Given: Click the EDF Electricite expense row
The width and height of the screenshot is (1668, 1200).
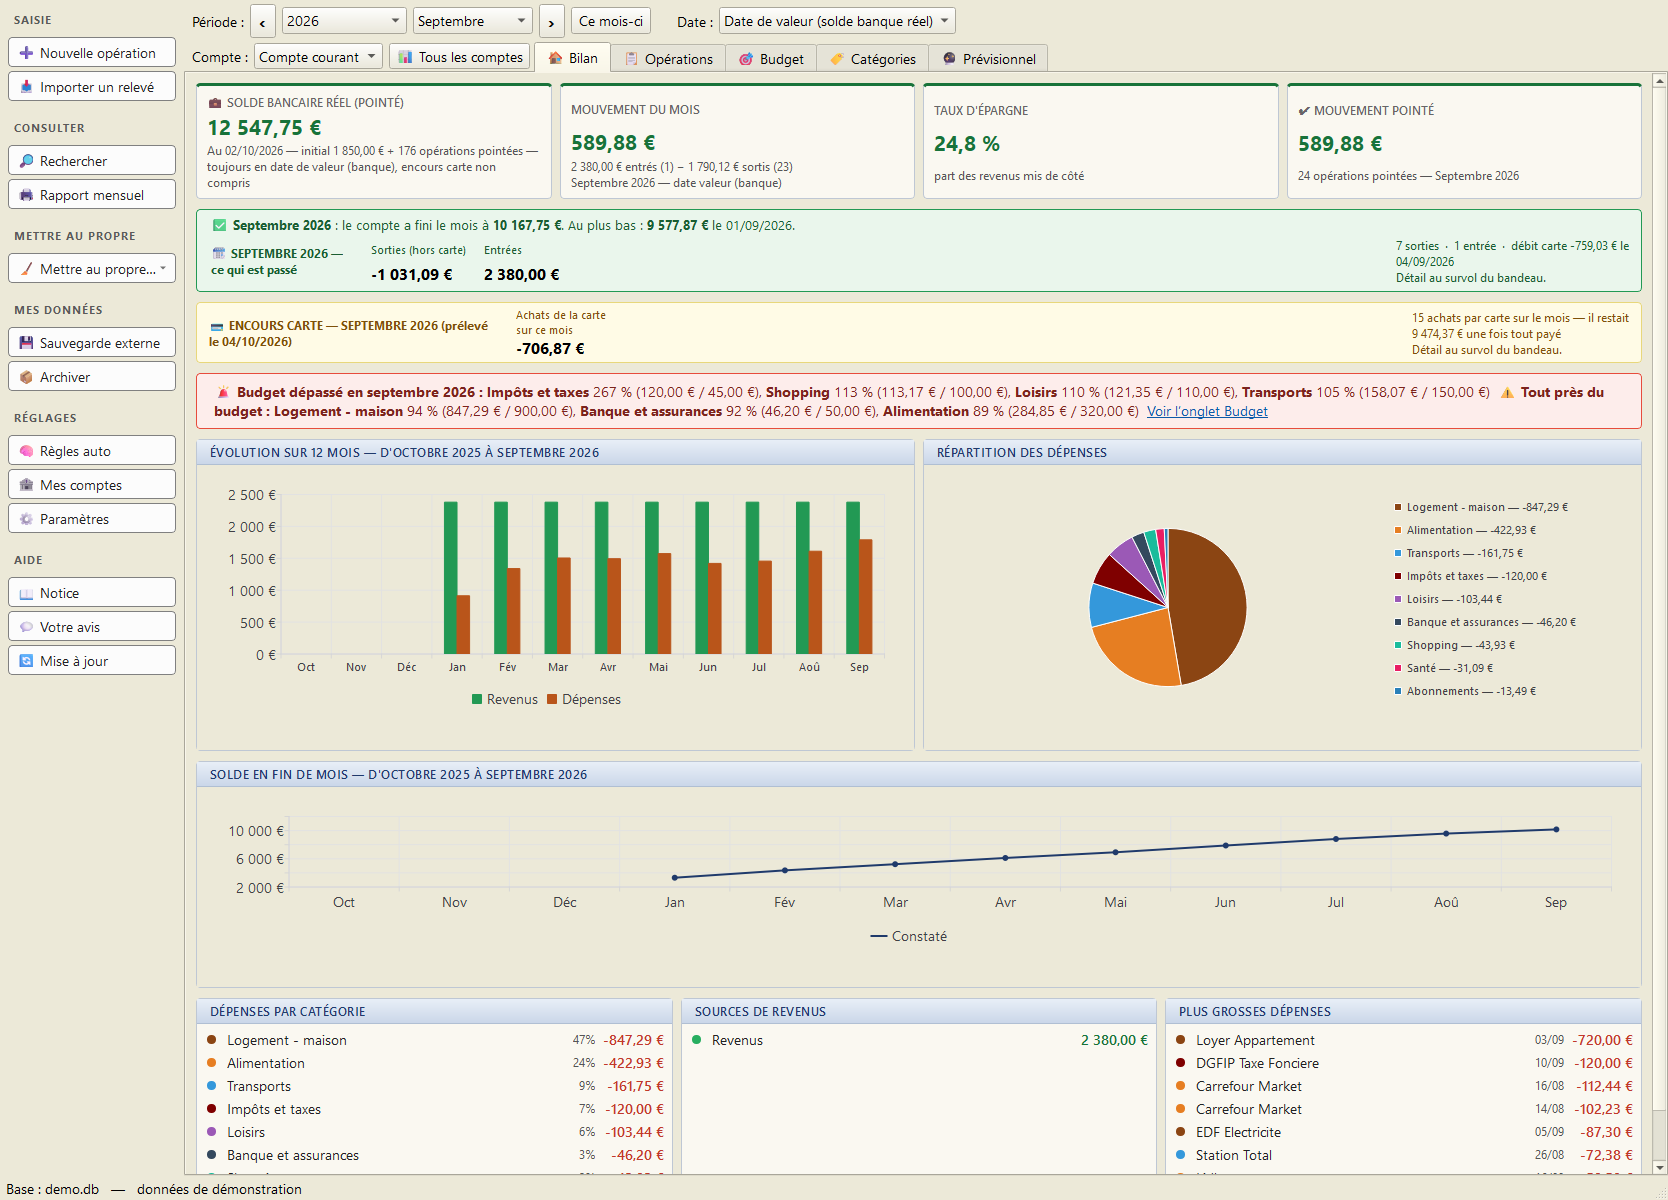Looking at the screenshot, I should [1404, 1132].
